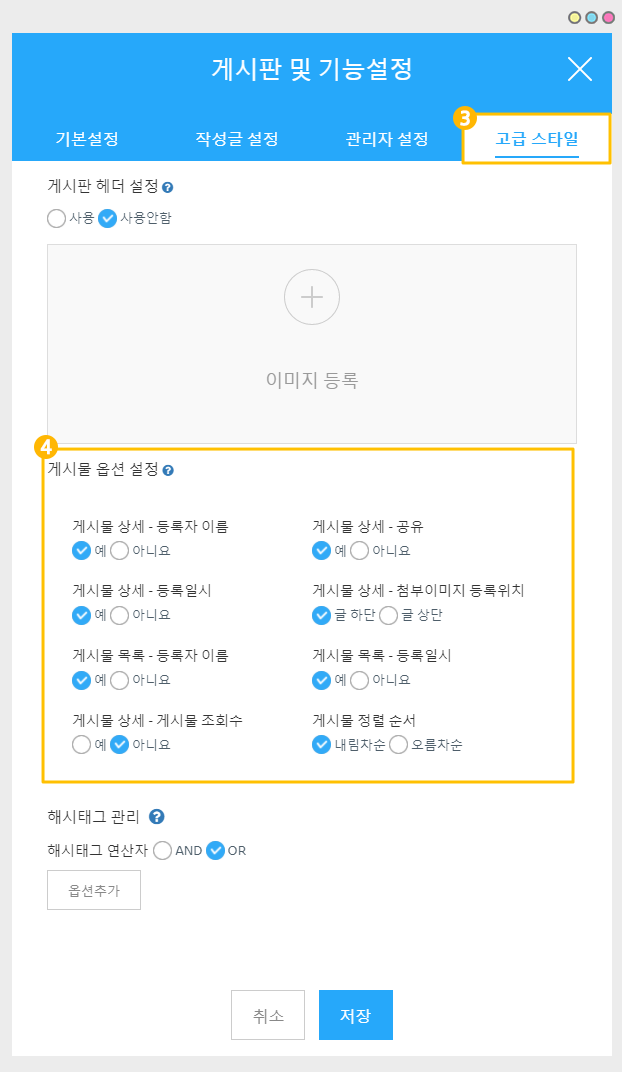
Task: Select 아니요 for 게시물 상세 - 등록자 이름
Action: pyautogui.click(x=120, y=550)
